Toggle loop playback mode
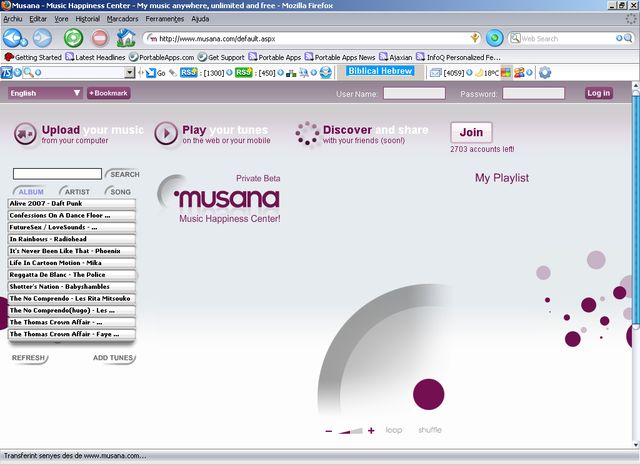The image size is (640, 465). [394, 430]
